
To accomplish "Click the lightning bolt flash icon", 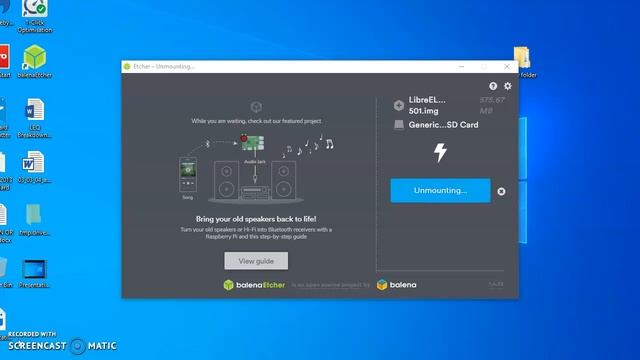I will [x=440, y=153].
